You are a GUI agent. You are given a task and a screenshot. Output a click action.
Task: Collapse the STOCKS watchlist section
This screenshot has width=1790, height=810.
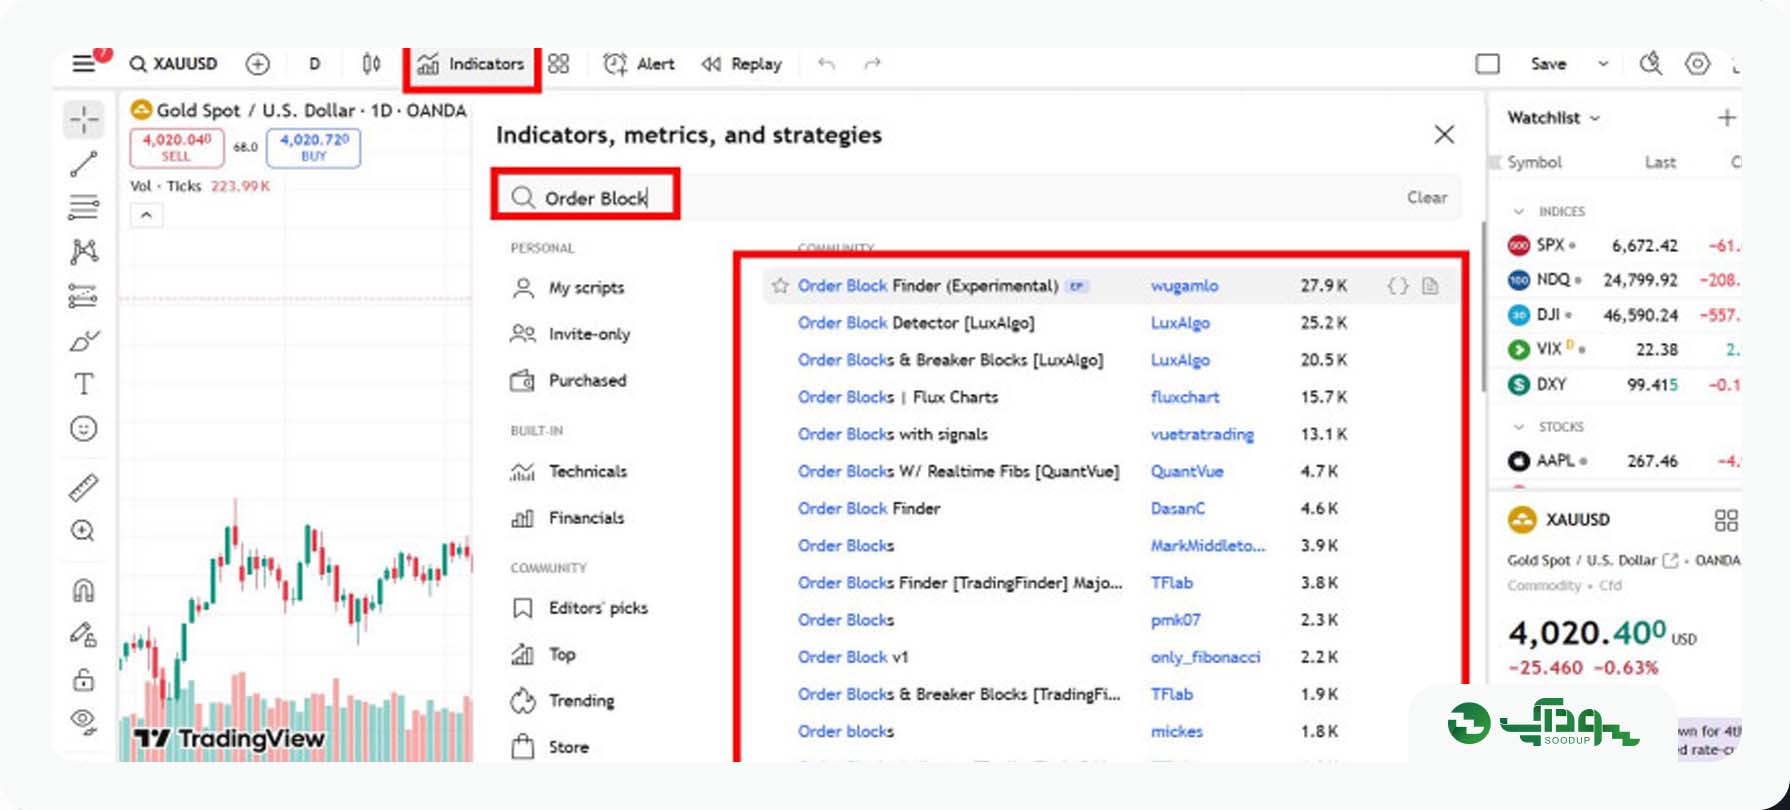[x=1519, y=427]
